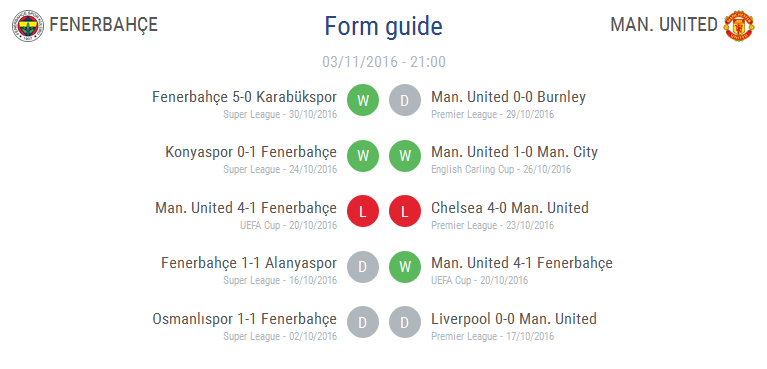Click the match date 03/11/2016 - 21:00
The image size is (767, 369).
point(384,62)
